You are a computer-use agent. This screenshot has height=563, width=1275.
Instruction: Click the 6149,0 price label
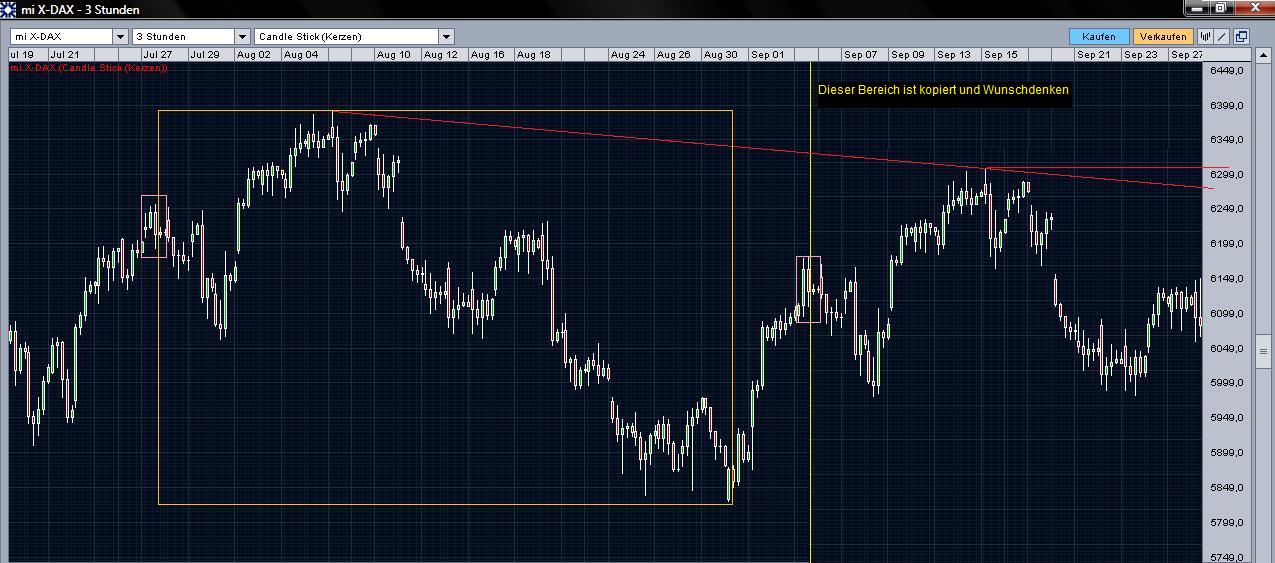(x=1226, y=279)
